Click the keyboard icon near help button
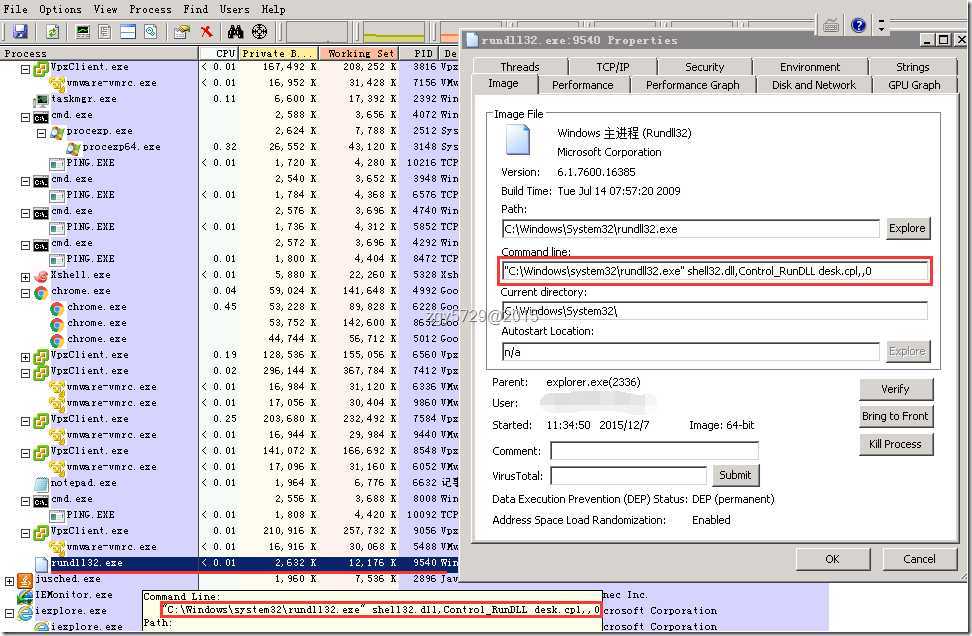Viewport: 972px width, 636px height. [831, 25]
